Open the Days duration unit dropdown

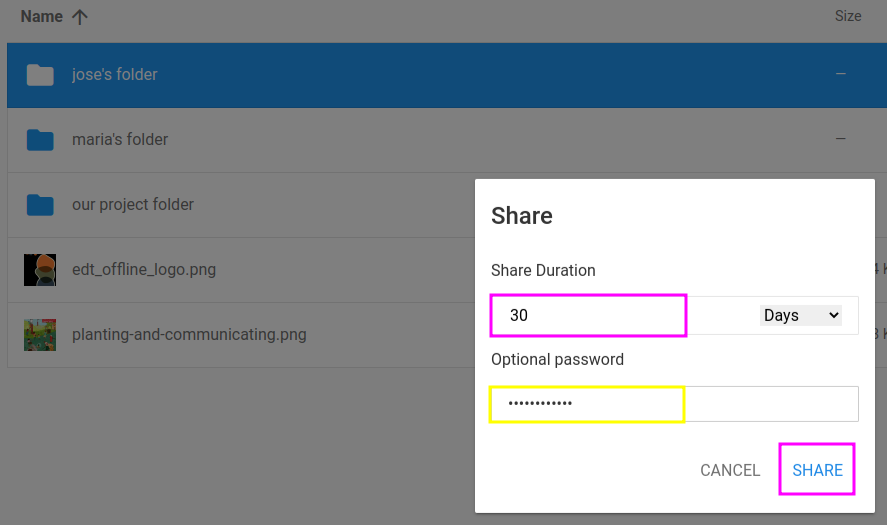[801, 315]
